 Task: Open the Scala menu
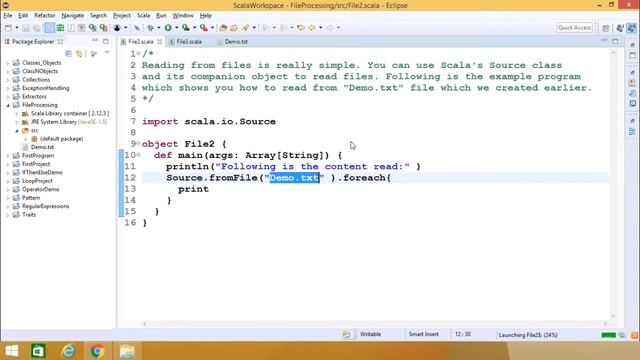[143, 16]
